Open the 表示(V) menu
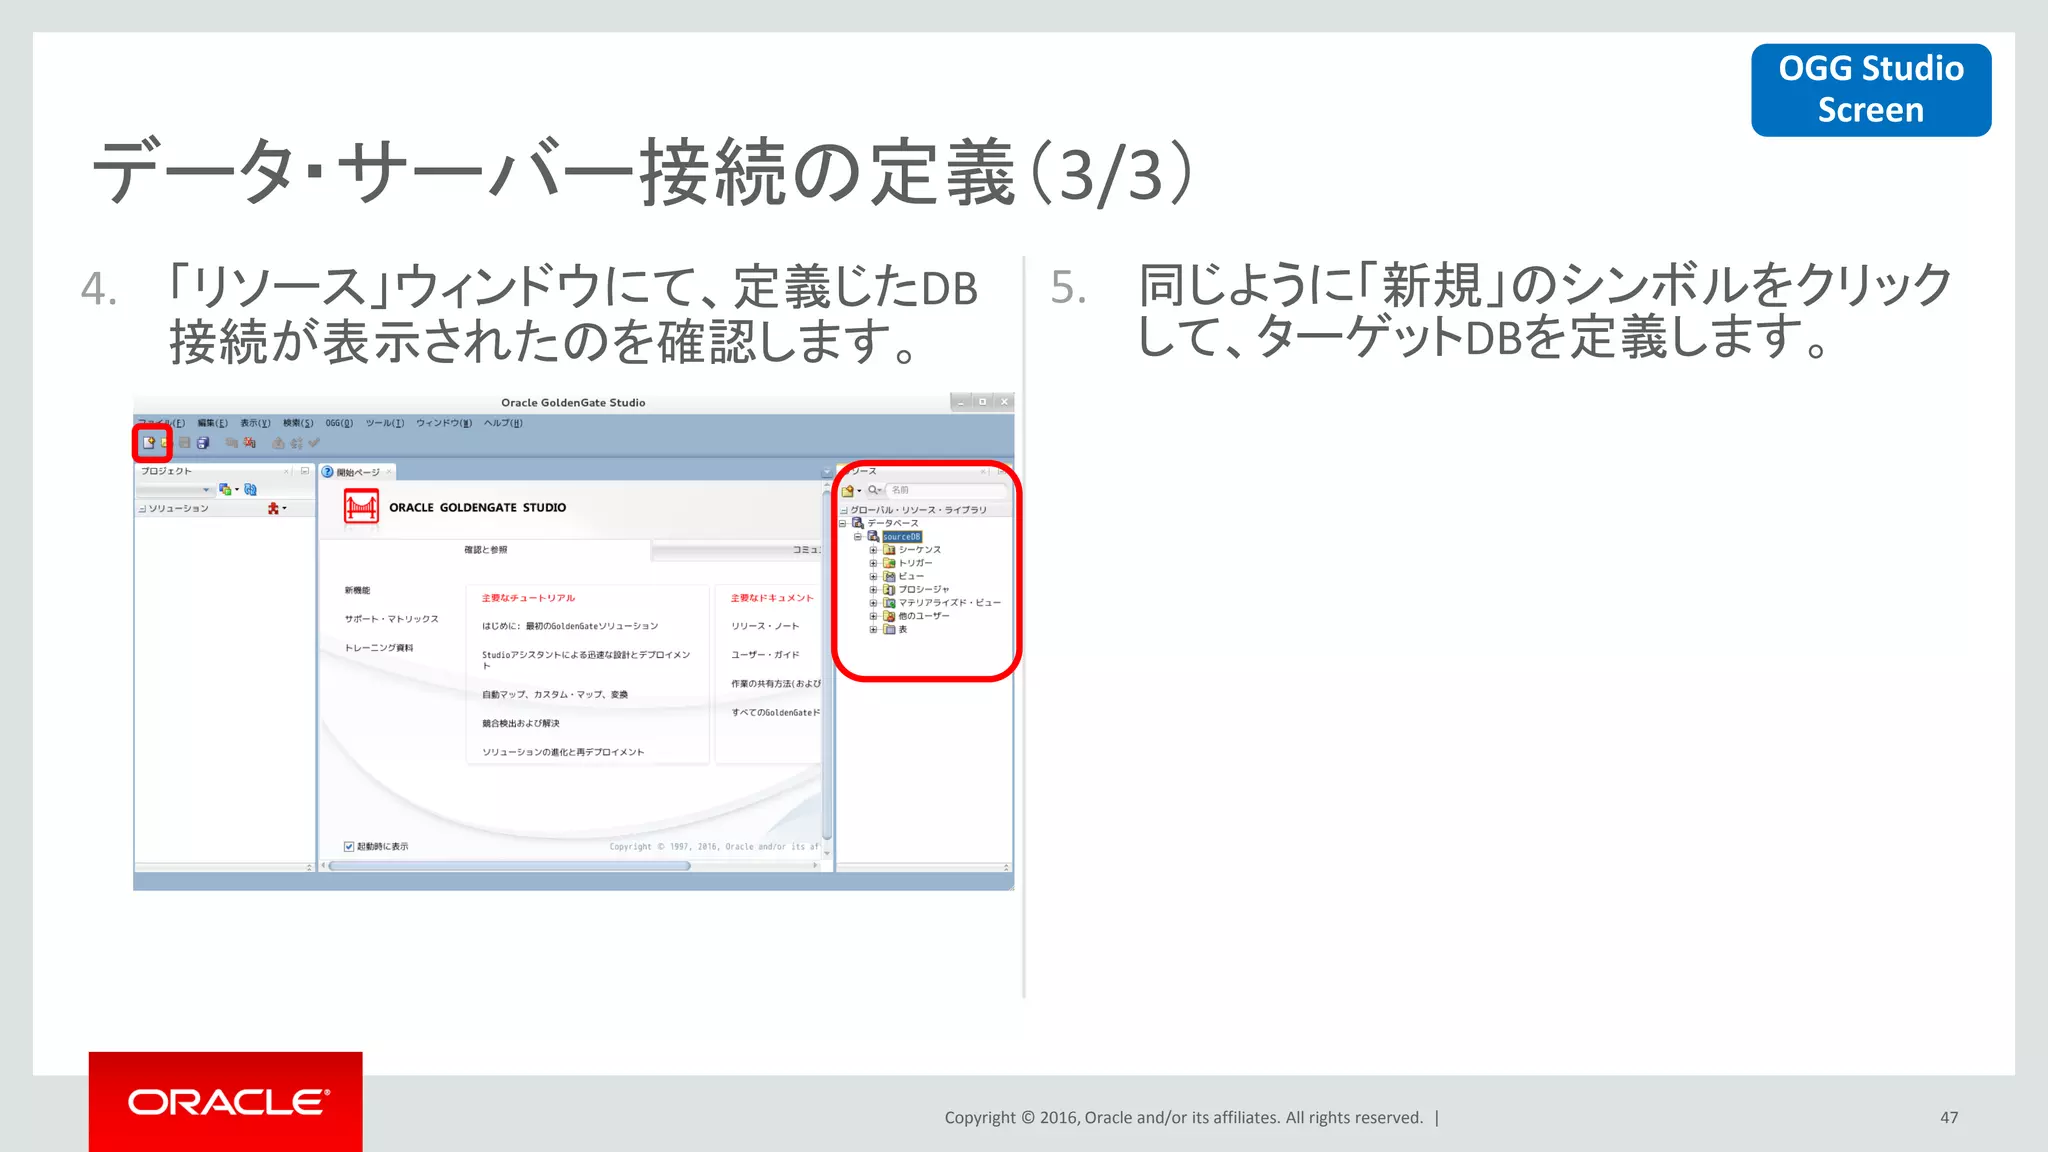The height and width of the screenshot is (1152, 2048). pos(255,423)
